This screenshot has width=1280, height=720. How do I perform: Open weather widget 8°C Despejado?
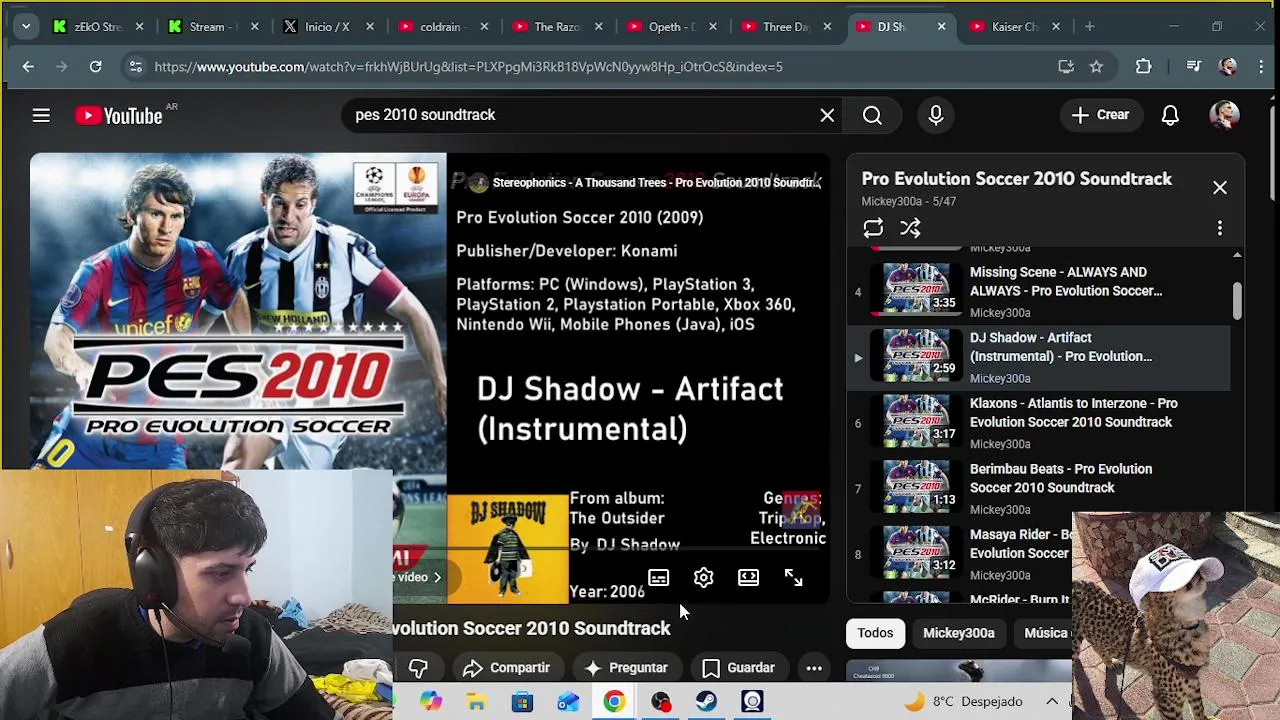point(964,702)
